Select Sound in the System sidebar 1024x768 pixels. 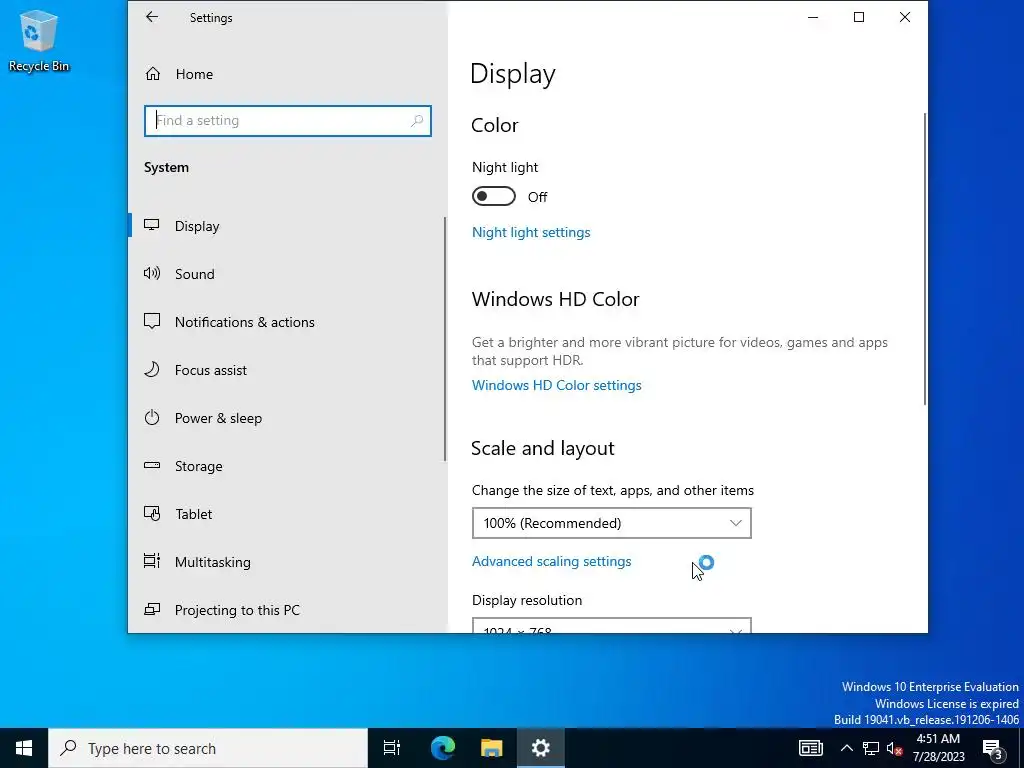[286, 274]
